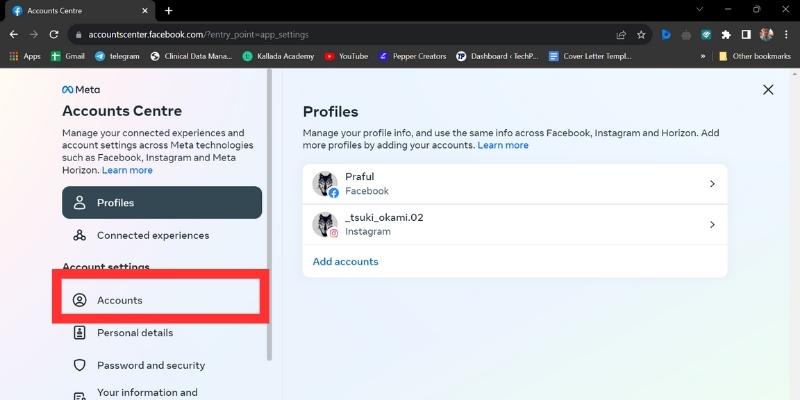This screenshot has width=800, height=400.
Task: Open the YouTube bookmark
Action: 346,56
